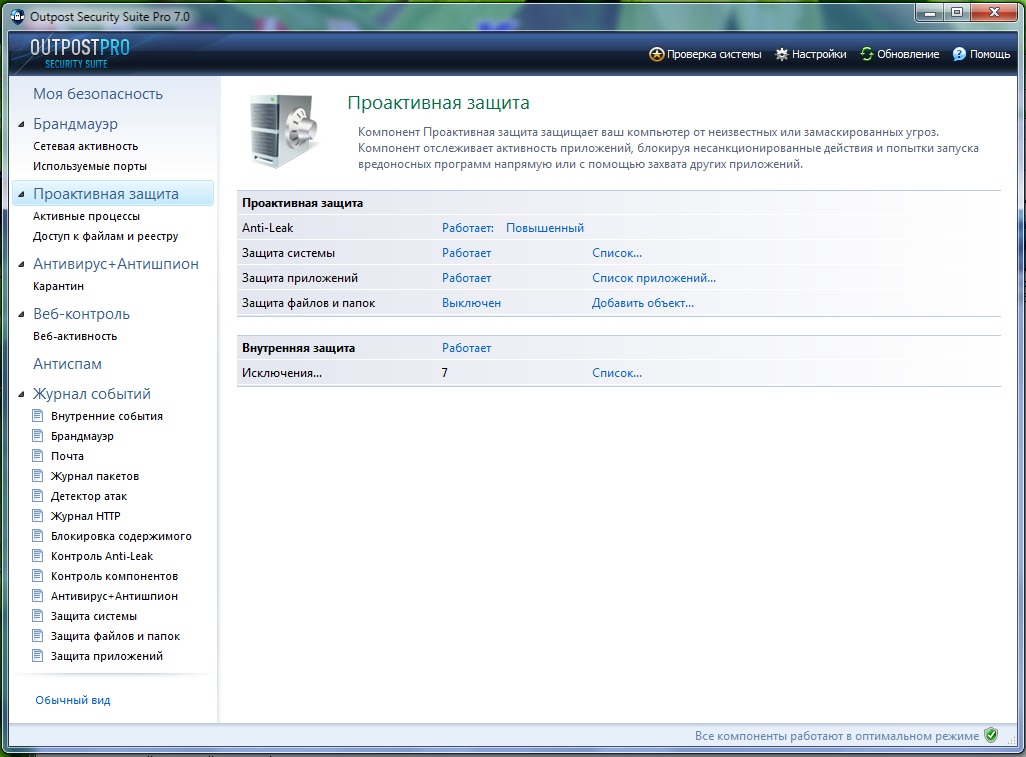Open Помощь from the top bar

982,54
